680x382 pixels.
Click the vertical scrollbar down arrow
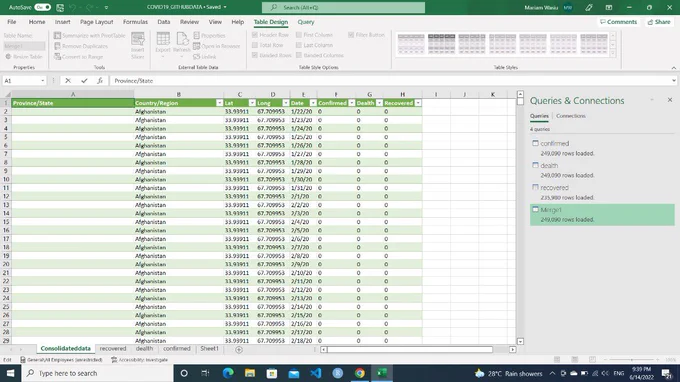(x=520, y=341)
